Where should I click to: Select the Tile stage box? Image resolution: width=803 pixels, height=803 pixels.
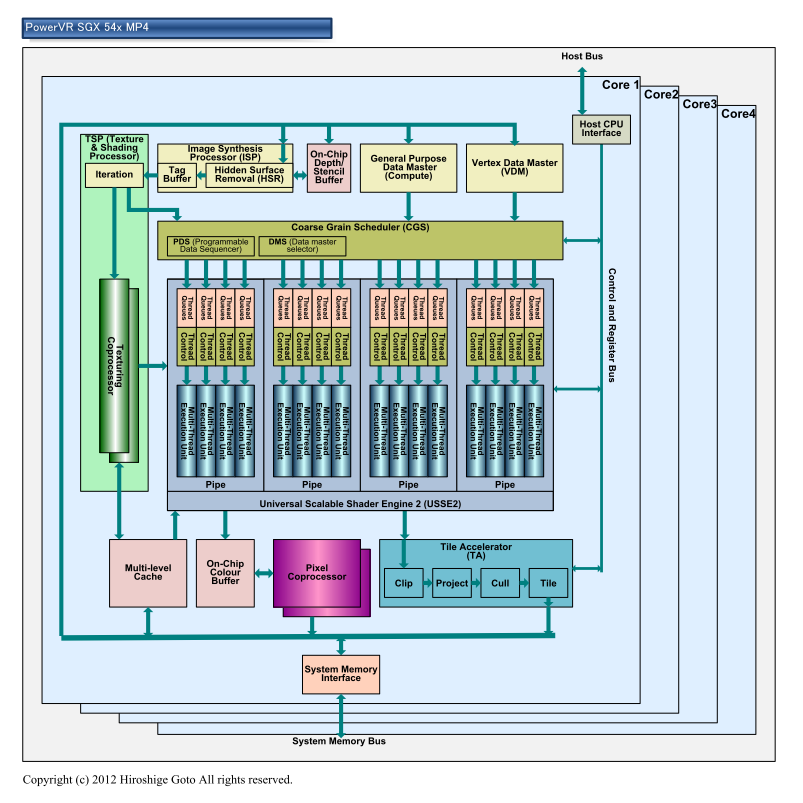click(548, 583)
